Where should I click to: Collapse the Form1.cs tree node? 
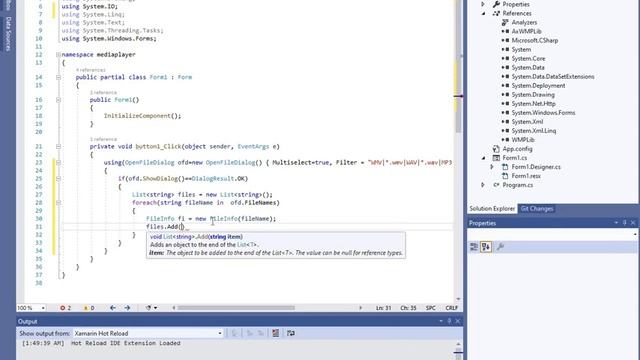(x=484, y=158)
